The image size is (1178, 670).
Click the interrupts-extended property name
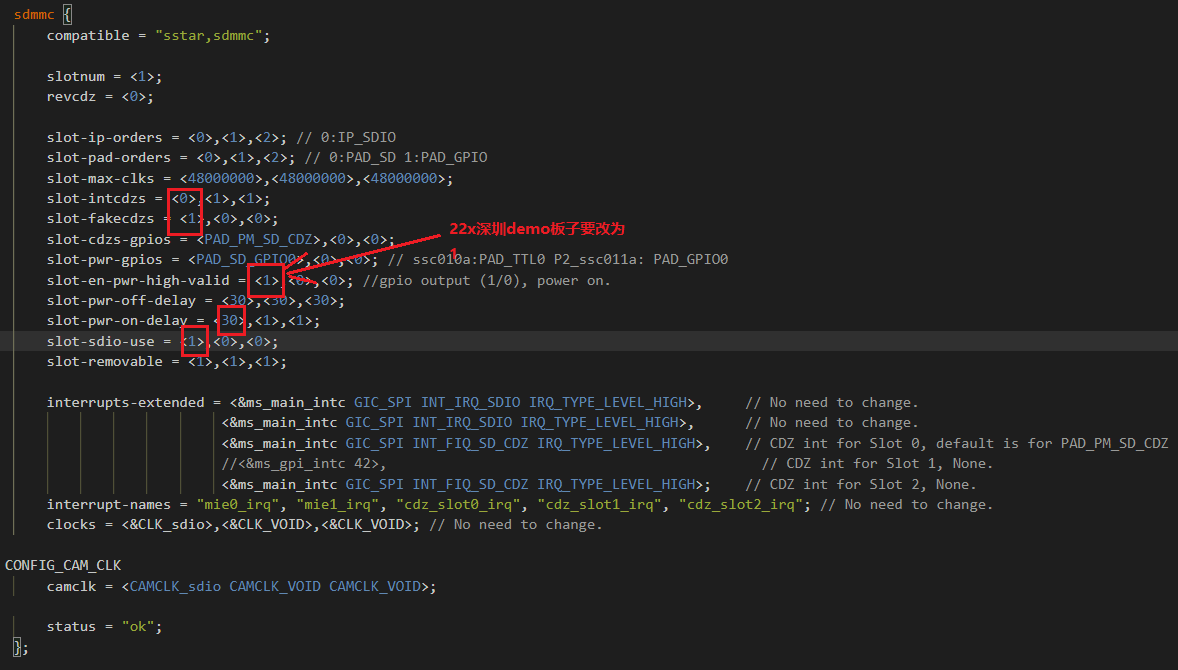(x=128, y=402)
